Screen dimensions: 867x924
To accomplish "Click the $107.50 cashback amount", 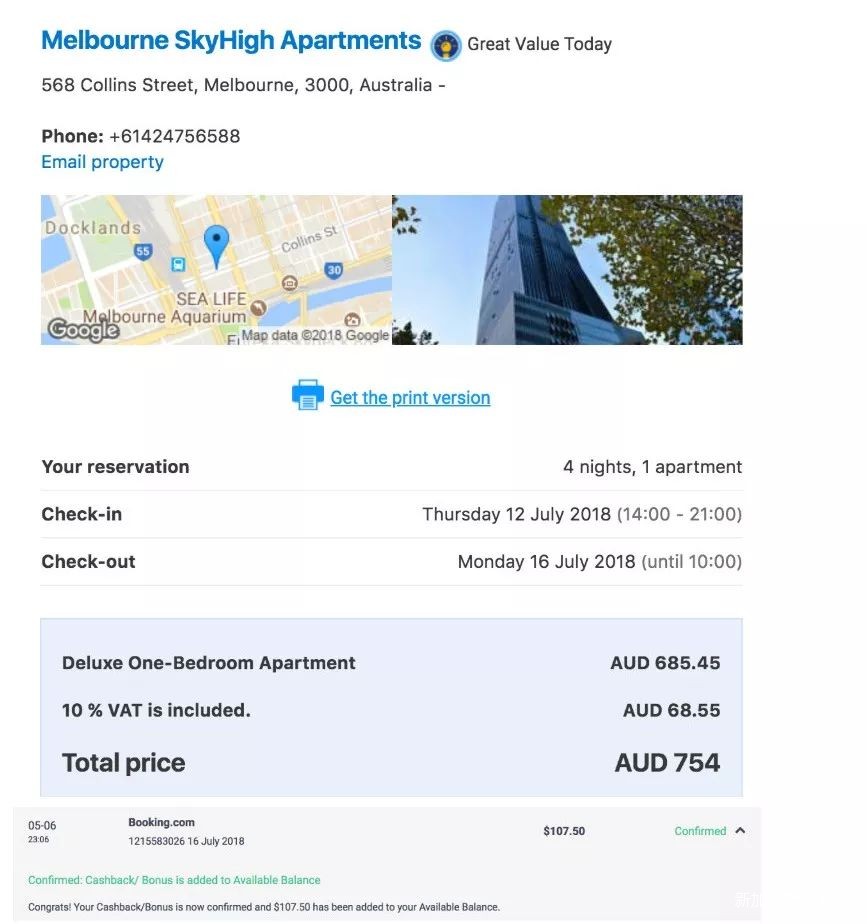I will pyautogui.click(x=564, y=831).
